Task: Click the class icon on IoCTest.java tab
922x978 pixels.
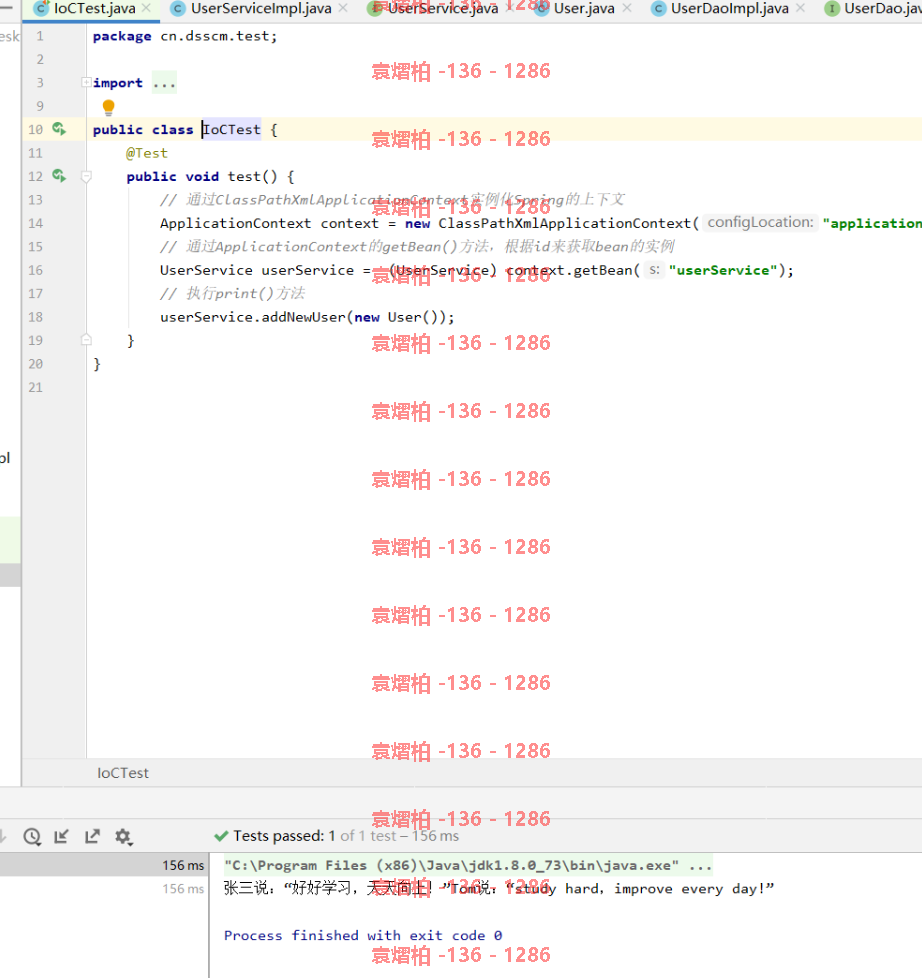Action: tap(41, 8)
